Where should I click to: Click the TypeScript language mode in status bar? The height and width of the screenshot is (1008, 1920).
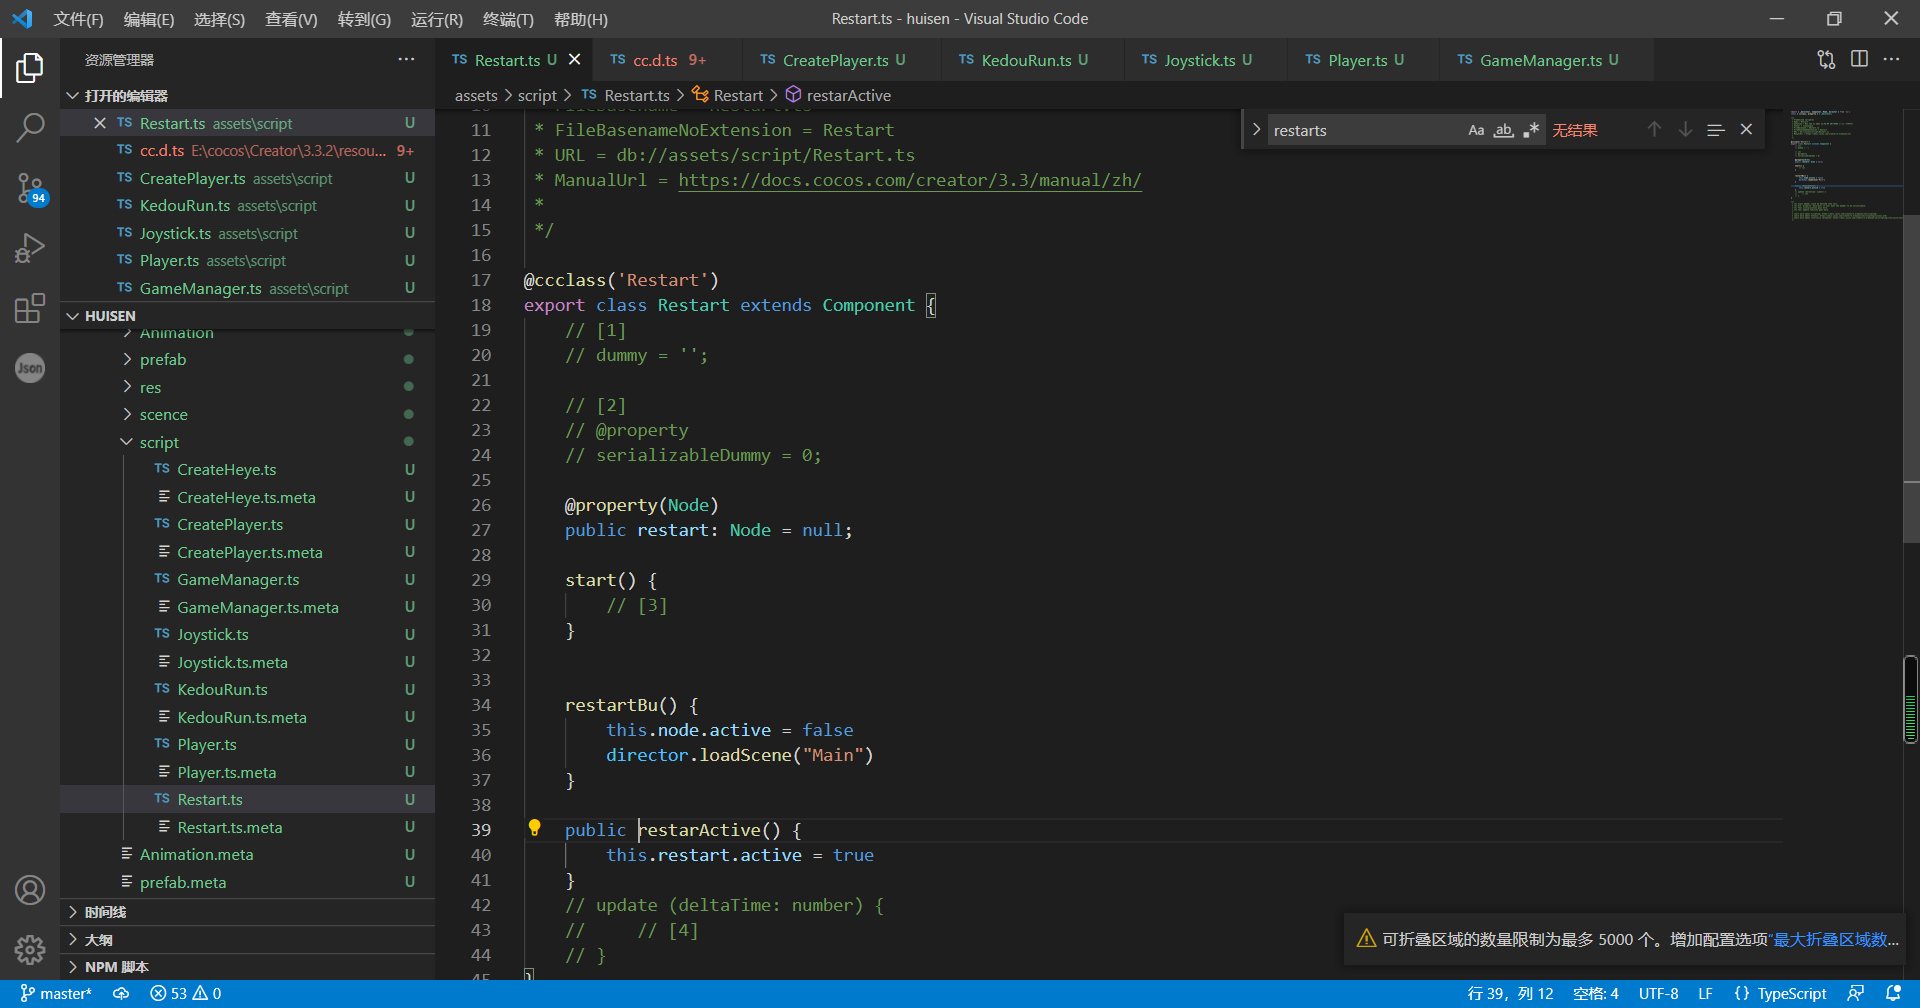point(1791,993)
